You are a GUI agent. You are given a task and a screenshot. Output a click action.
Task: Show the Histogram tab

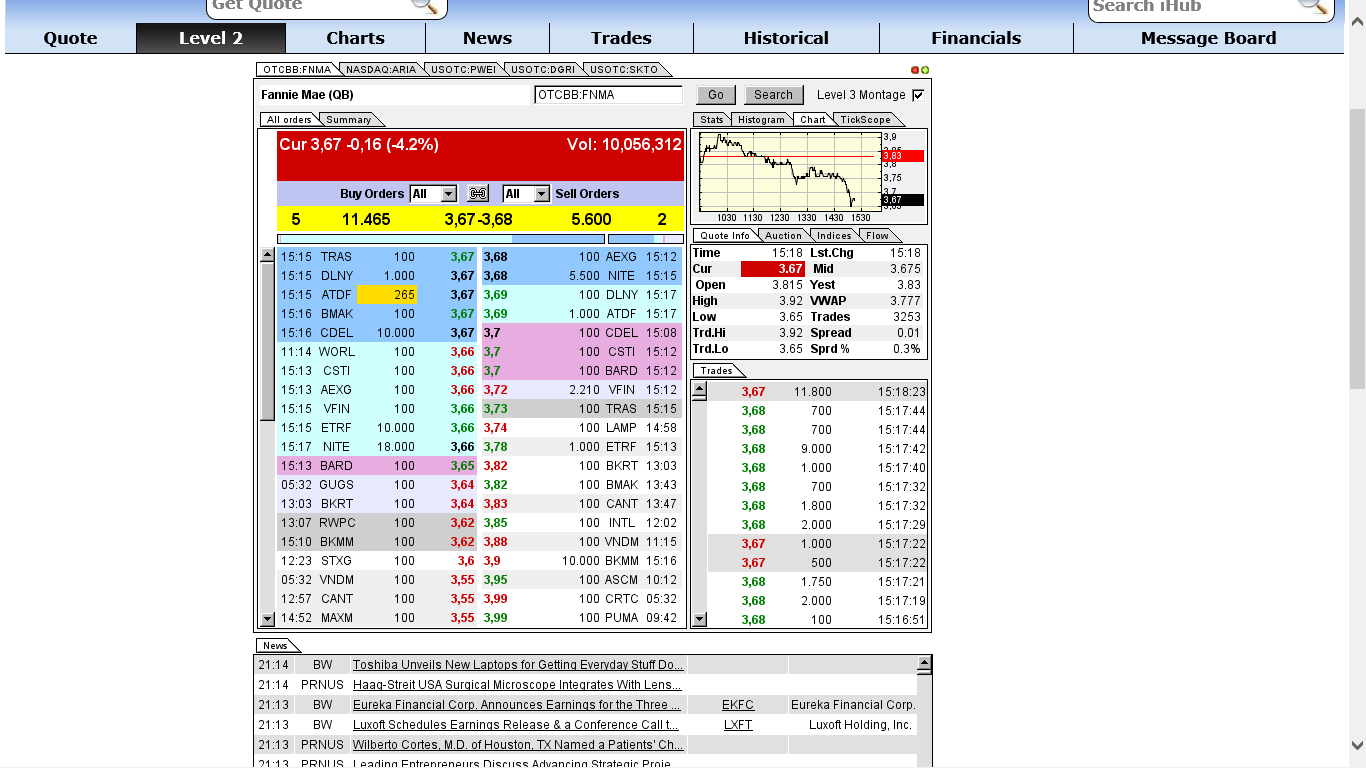click(x=762, y=120)
